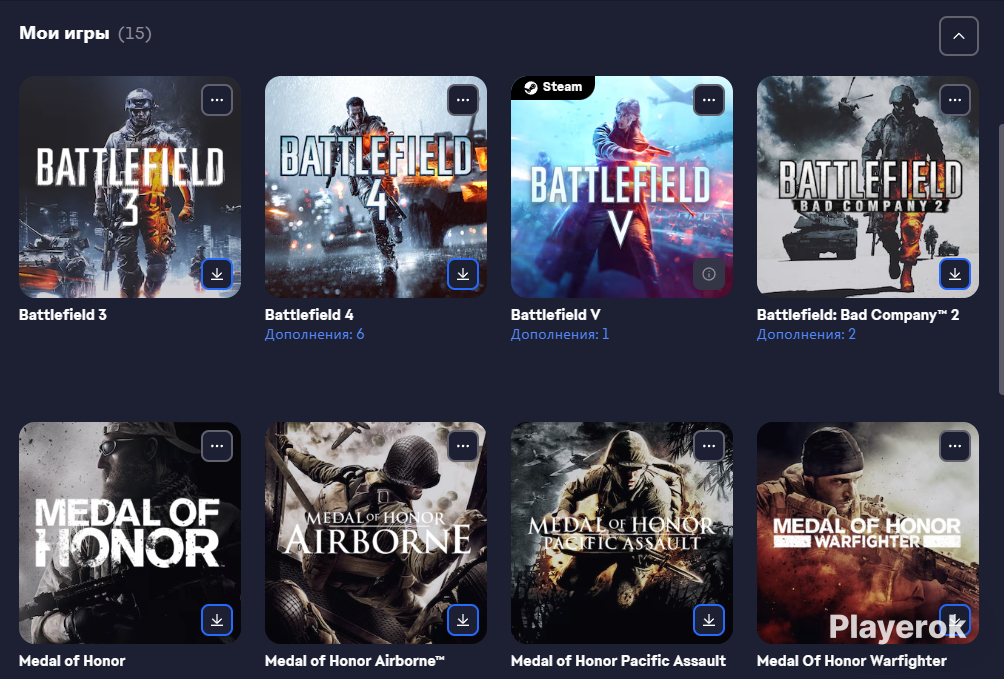Collapse the Мои игры section
Viewport: 1004px width, 679px height.
coord(959,36)
